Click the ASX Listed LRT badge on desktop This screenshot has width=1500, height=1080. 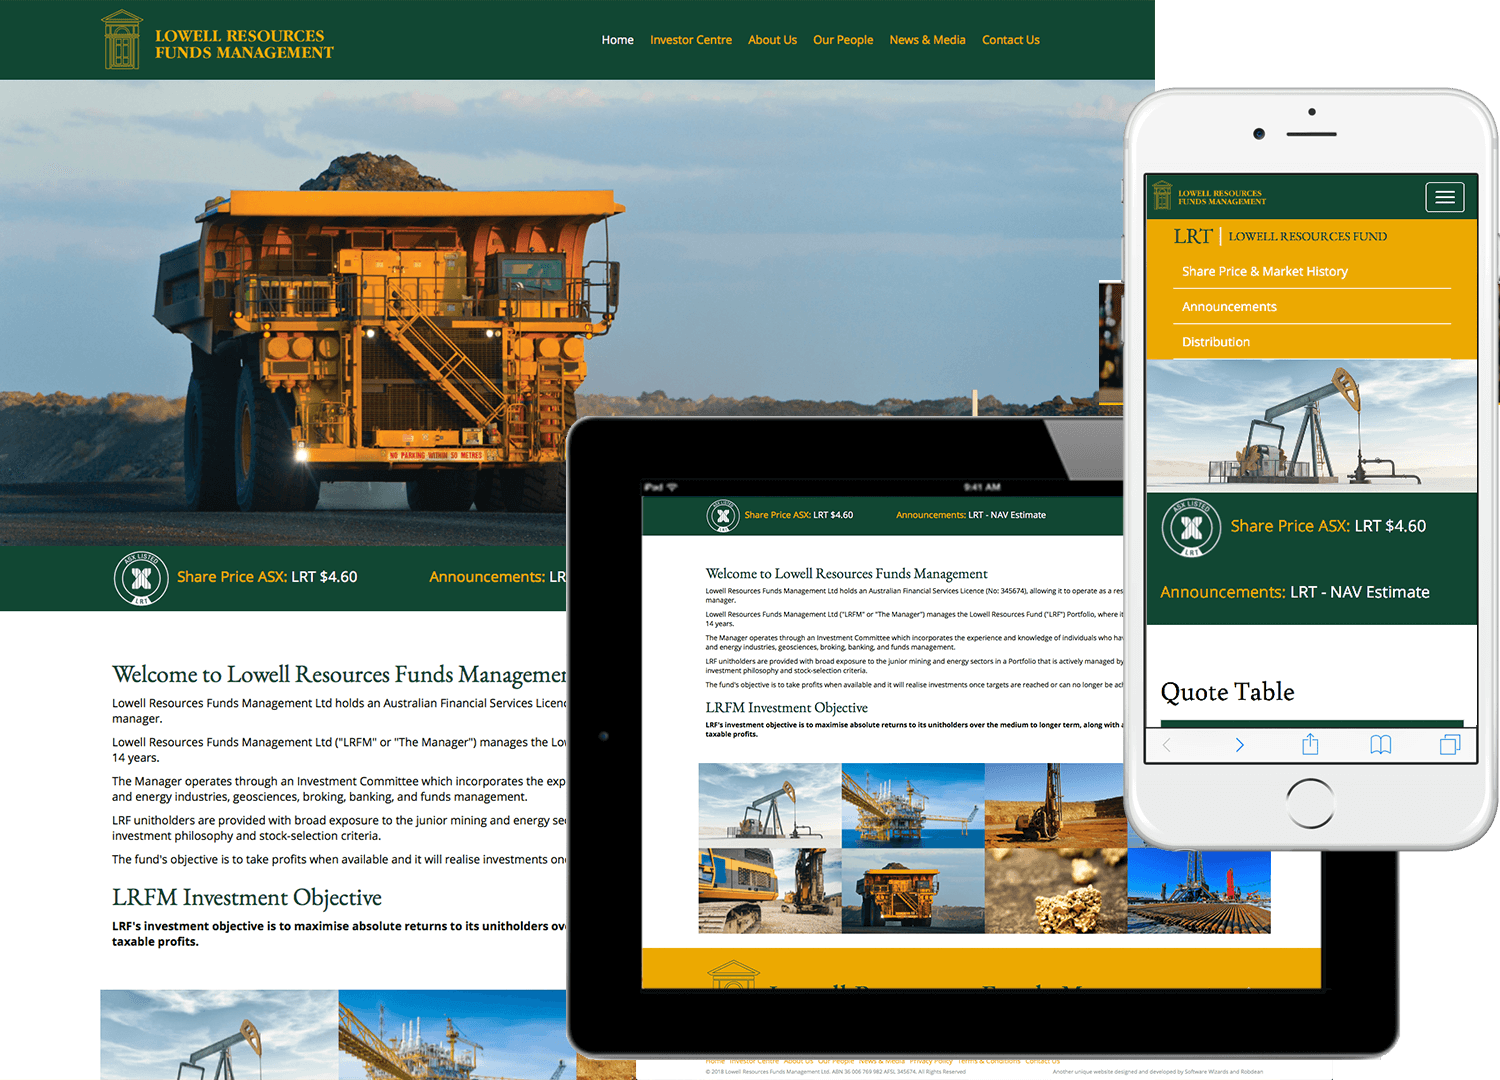140,578
